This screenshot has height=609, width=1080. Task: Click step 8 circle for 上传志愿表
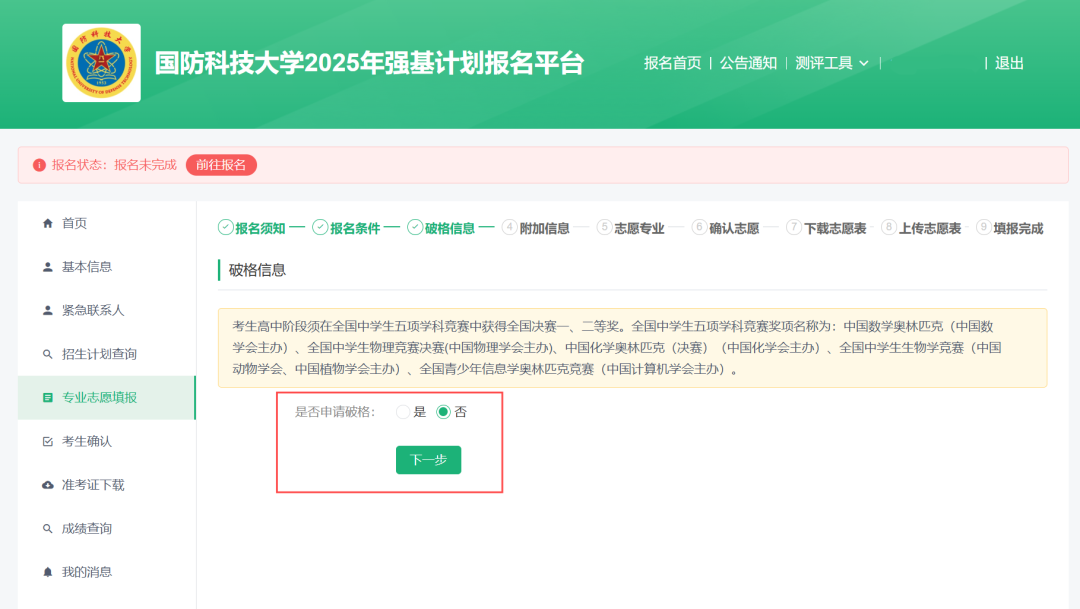(x=889, y=227)
